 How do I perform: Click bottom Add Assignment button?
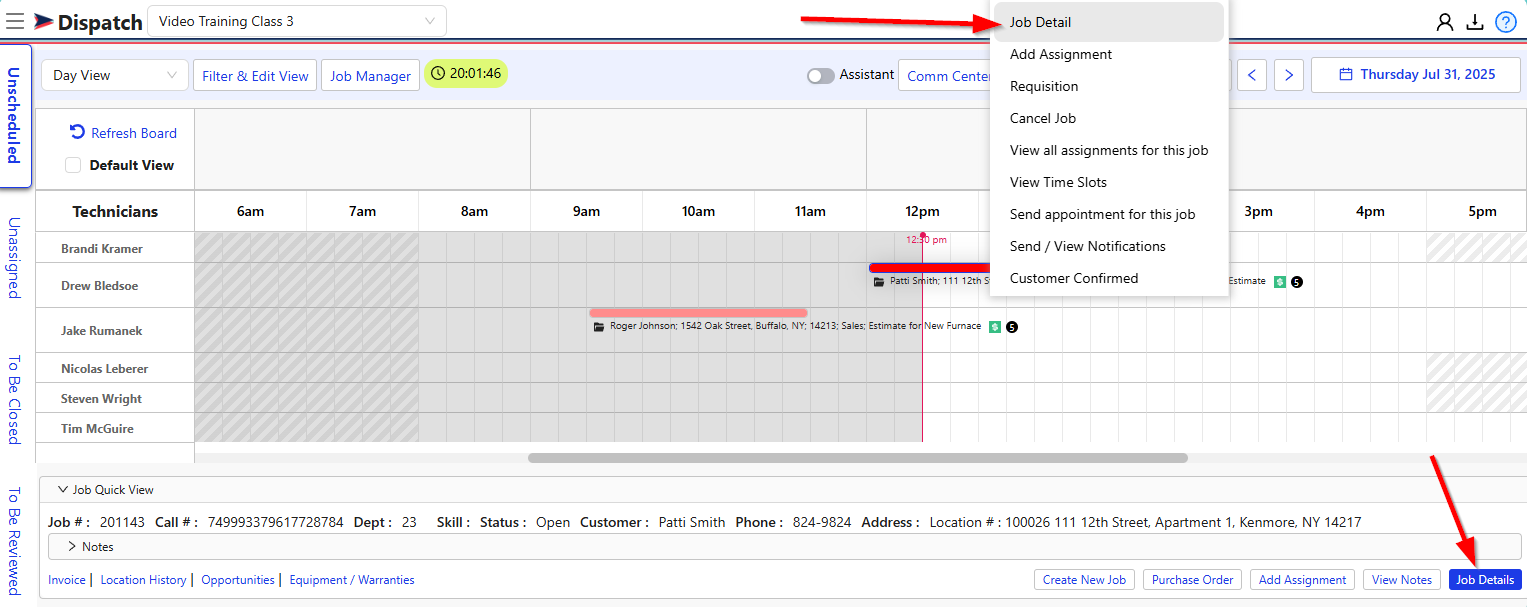1302,579
